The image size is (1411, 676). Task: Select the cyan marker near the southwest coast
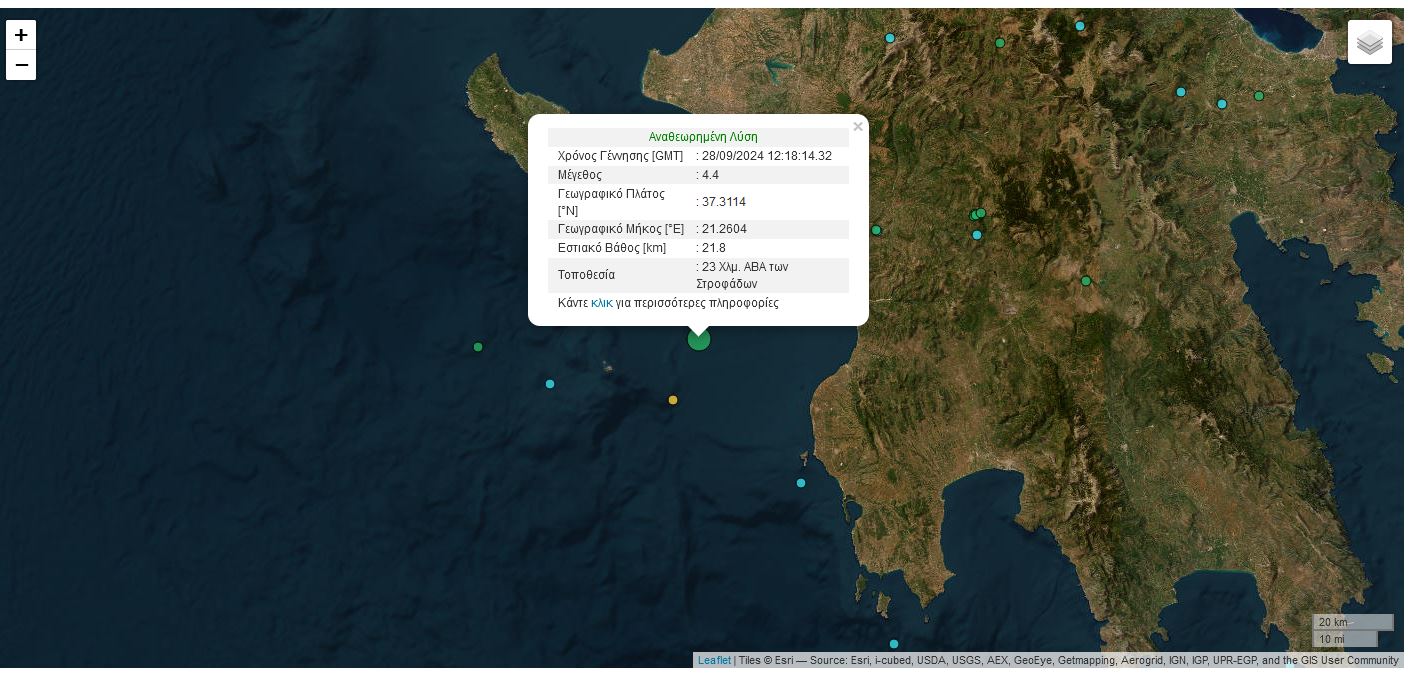pos(801,483)
